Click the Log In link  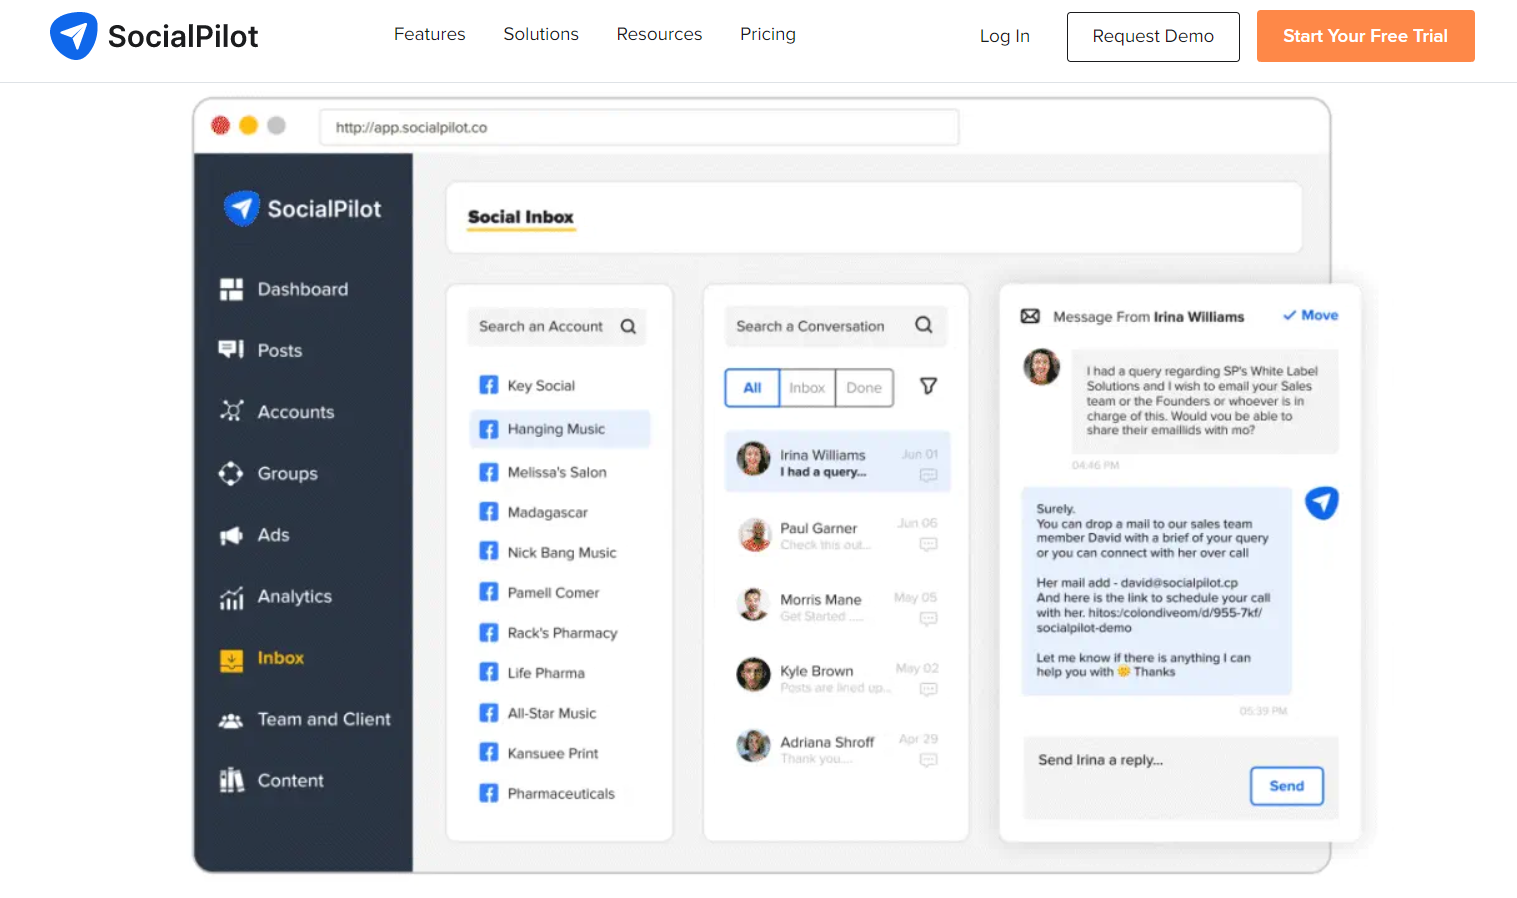tap(1004, 36)
